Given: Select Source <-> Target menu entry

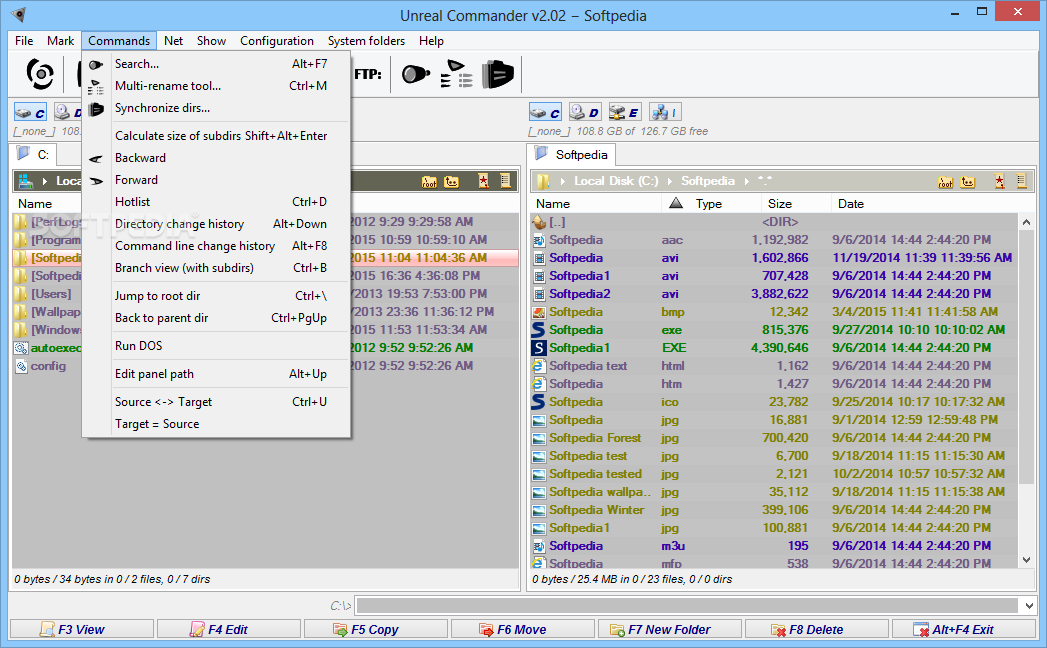Looking at the screenshot, I should coord(216,402).
